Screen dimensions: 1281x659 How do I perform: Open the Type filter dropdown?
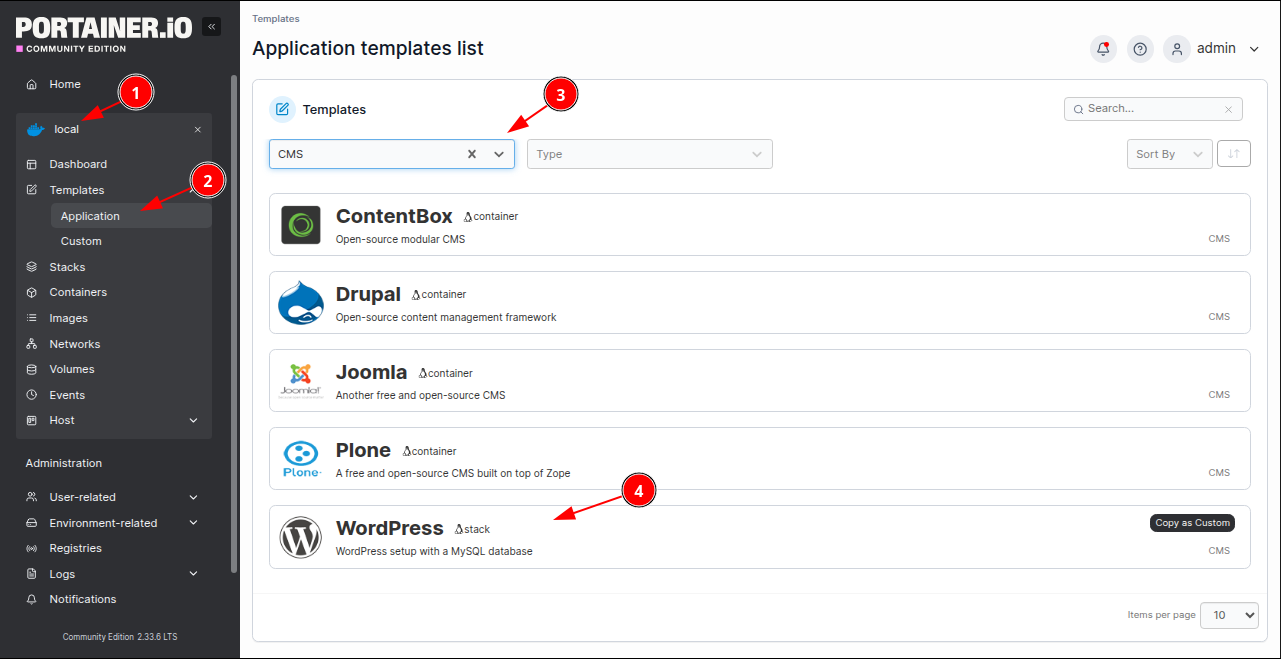649,154
